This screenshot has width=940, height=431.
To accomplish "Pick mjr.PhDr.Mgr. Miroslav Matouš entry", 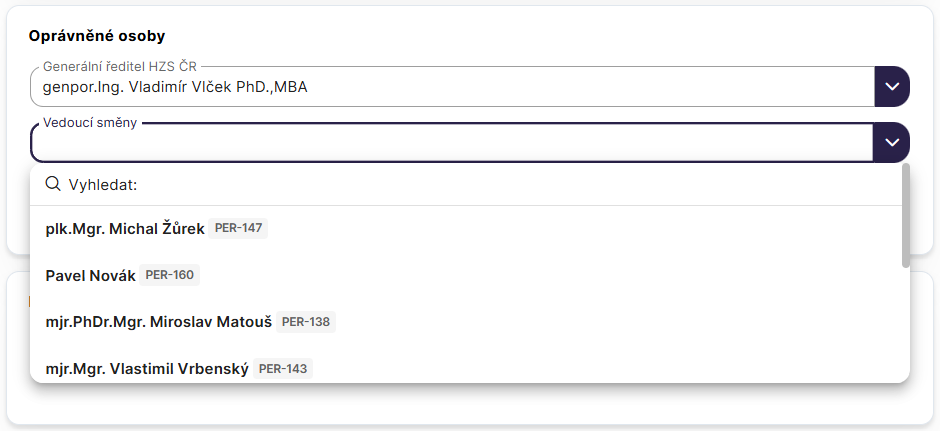I will [x=159, y=322].
